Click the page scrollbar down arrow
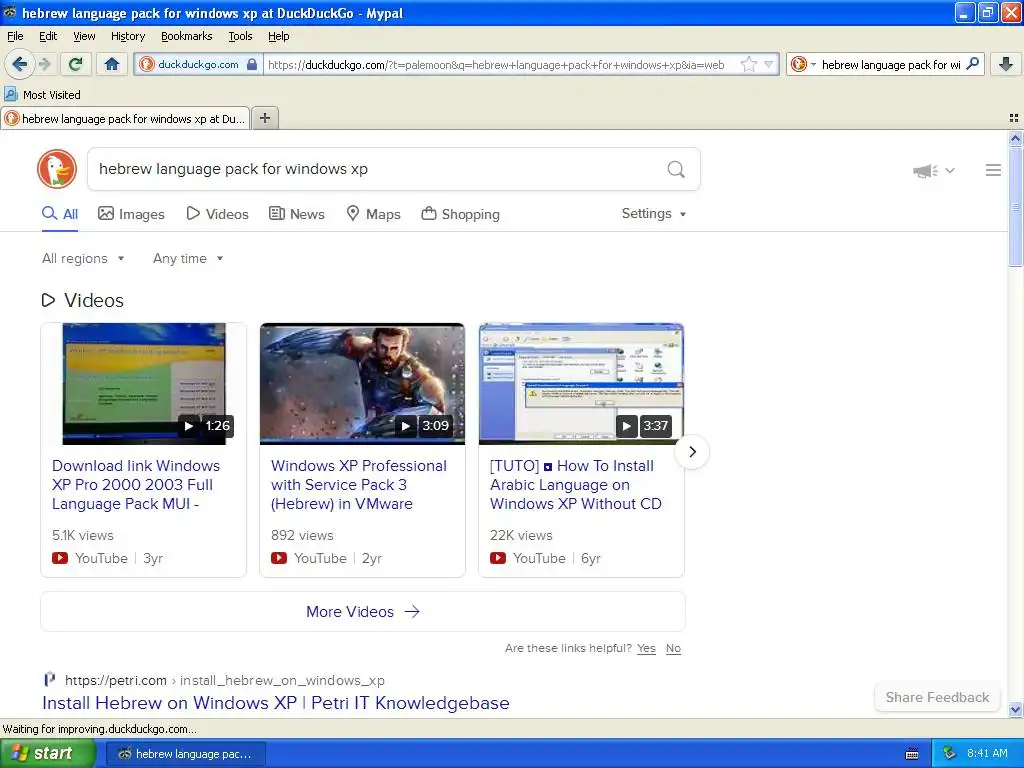The image size is (1024, 768). point(1015,709)
